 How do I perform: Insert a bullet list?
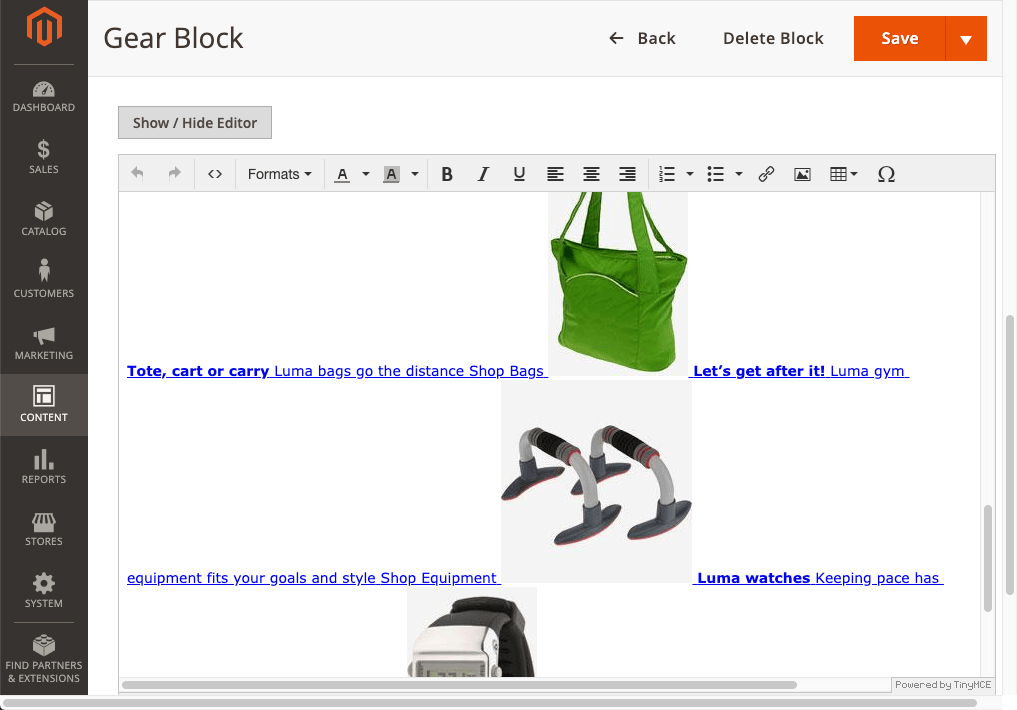715,174
